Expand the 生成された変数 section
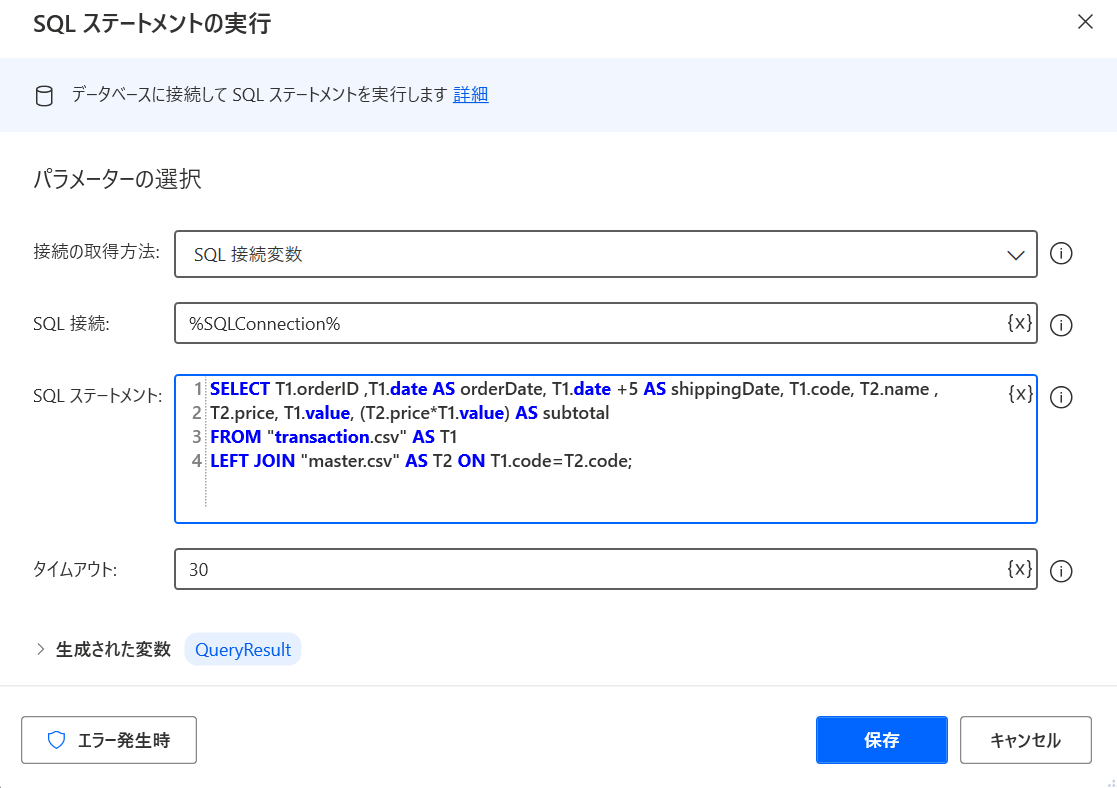Screen dimensions: 1117x788 click(41, 649)
